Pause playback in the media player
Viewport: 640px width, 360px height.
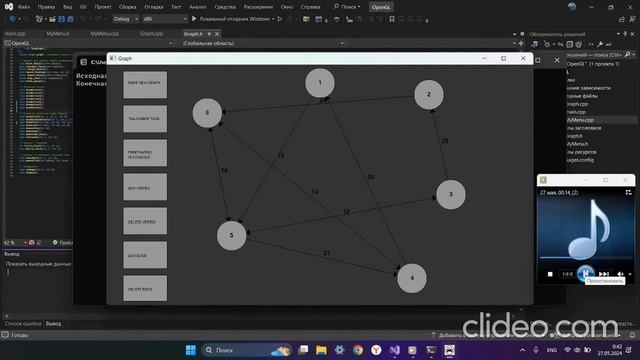click(585, 273)
